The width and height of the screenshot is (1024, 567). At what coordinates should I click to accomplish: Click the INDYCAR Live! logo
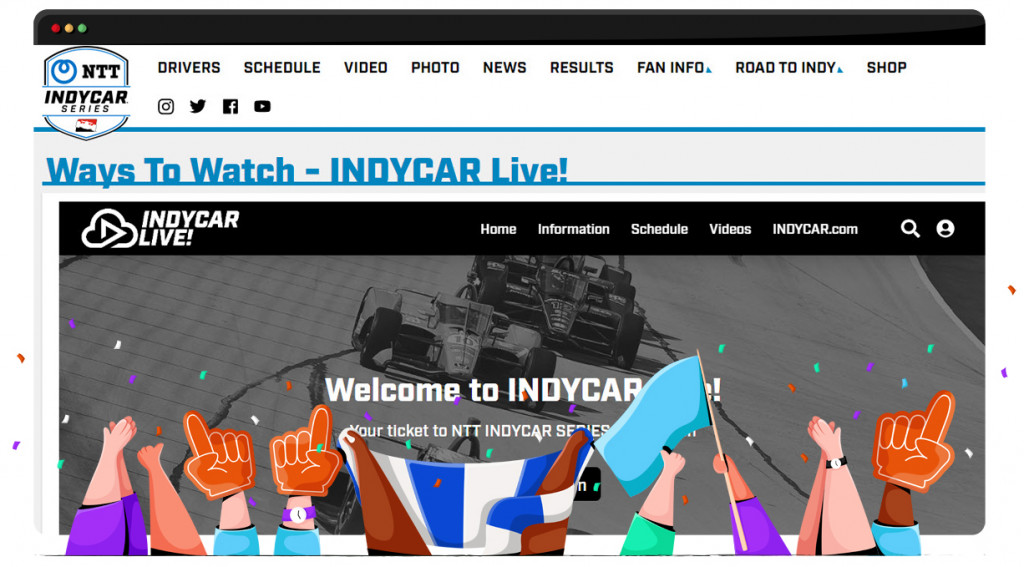coord(160,229)
